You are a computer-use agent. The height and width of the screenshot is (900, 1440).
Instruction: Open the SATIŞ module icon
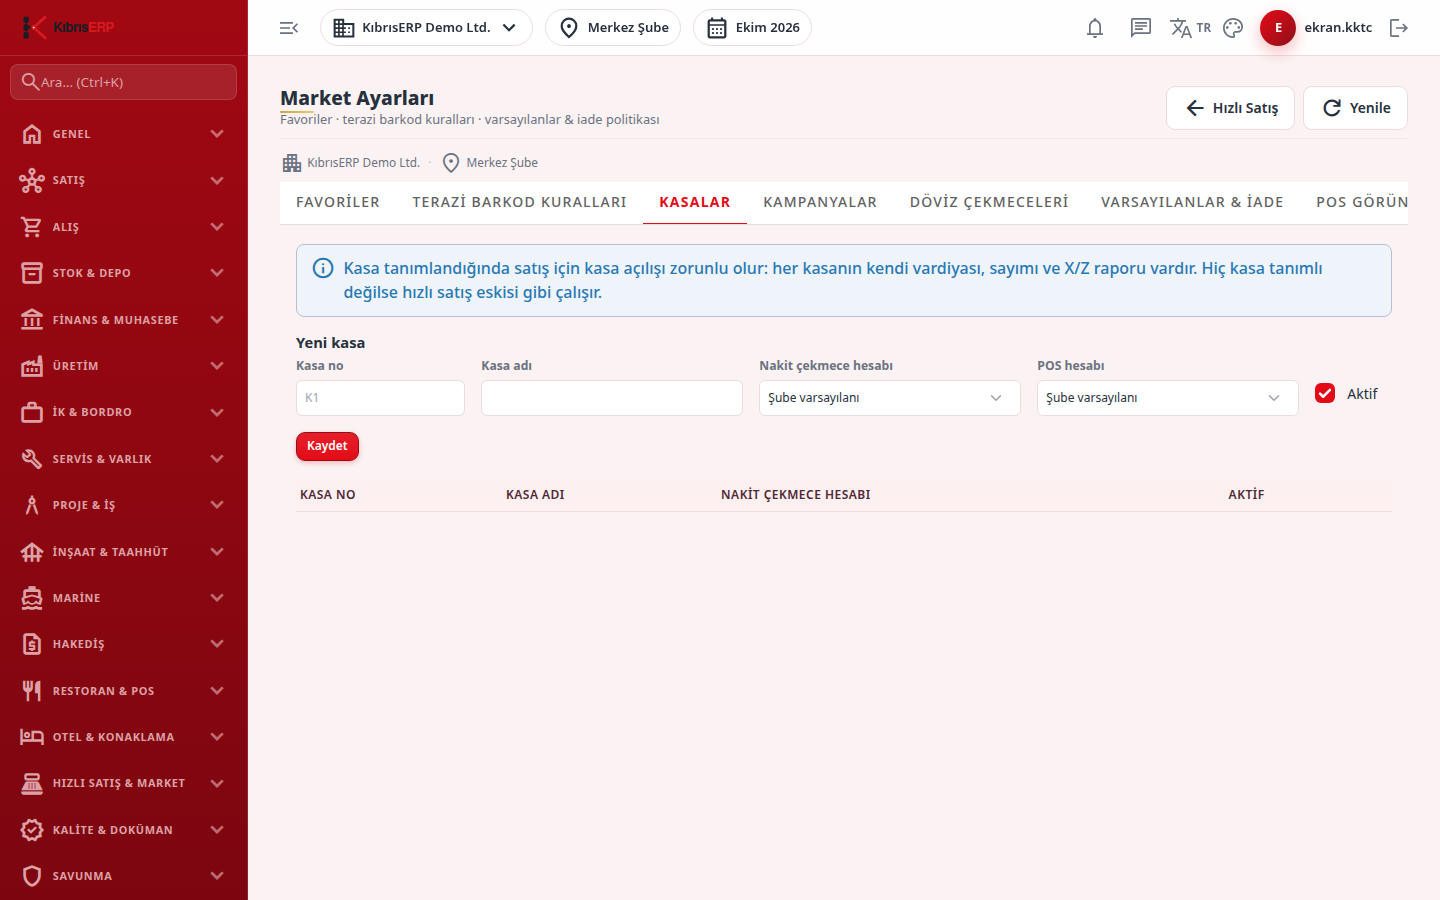[x=32, y=180]
